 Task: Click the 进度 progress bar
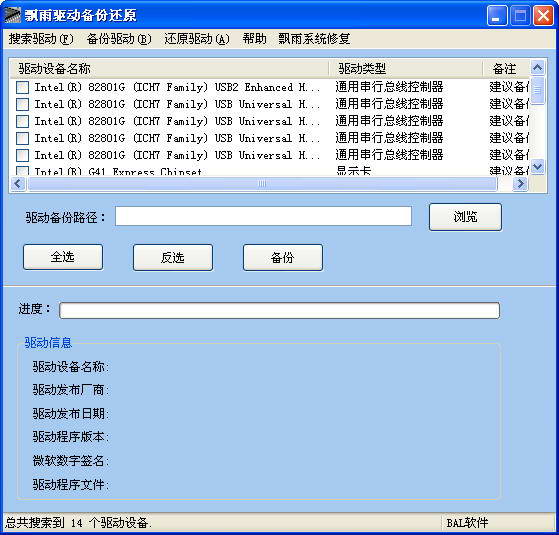(x=279, y=310)
